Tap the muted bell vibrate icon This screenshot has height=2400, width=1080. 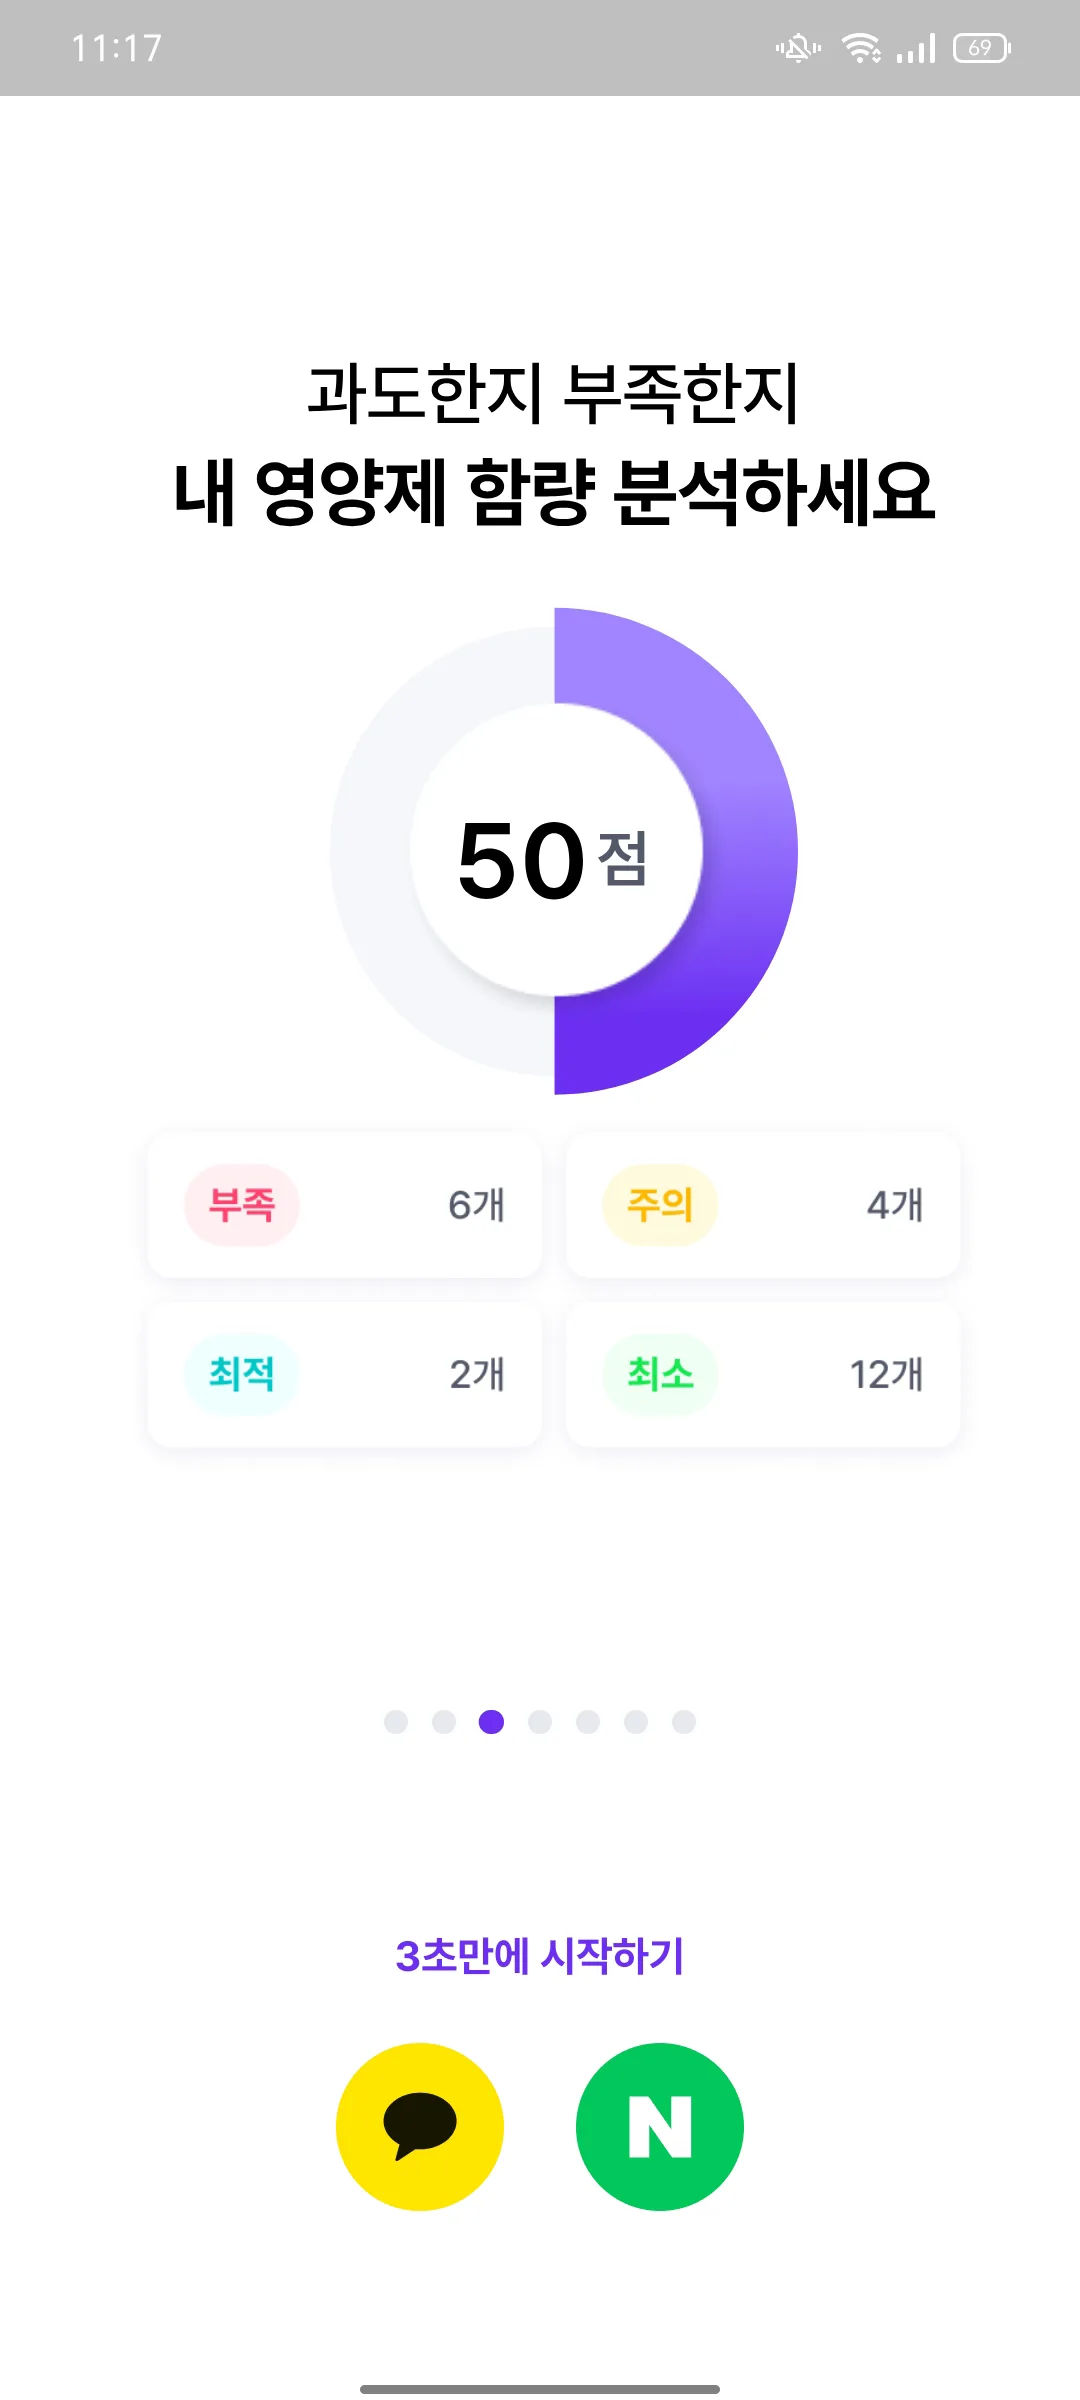[798, 47]
